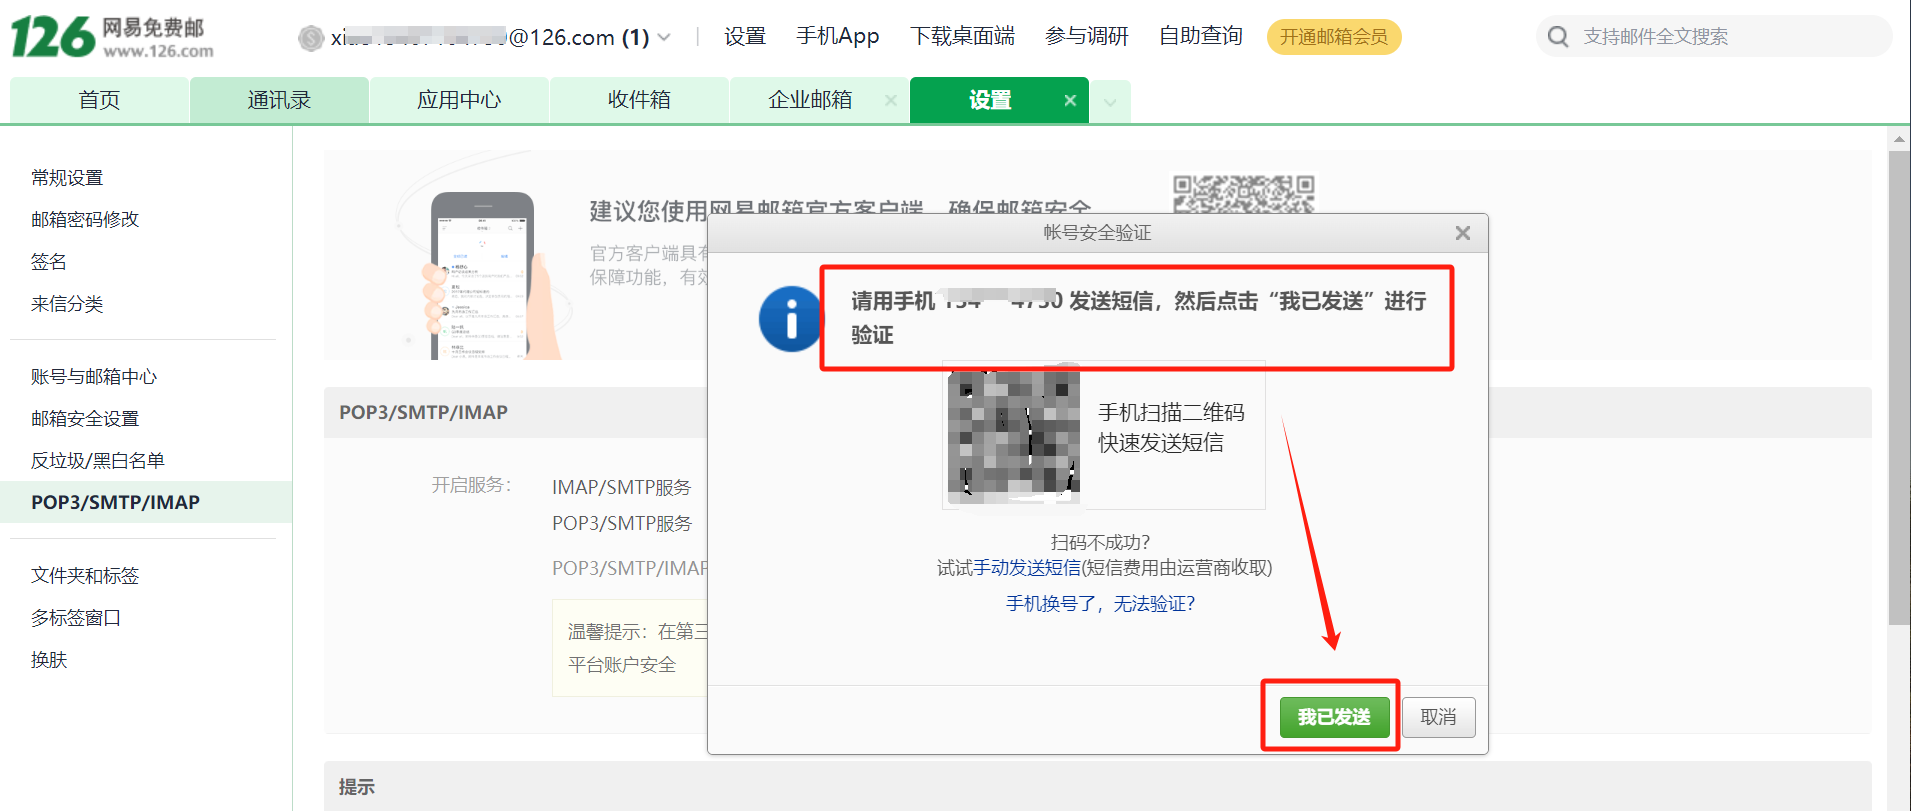The height and width of the screenshot is (811, 1911).
Task: Click the search magnifier icon
Action: (1558, 37)
